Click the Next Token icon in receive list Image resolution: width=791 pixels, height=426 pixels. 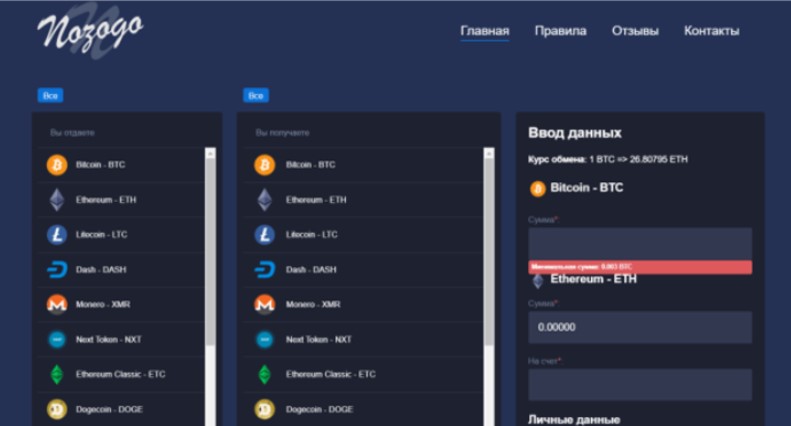(x=264, y=339)
